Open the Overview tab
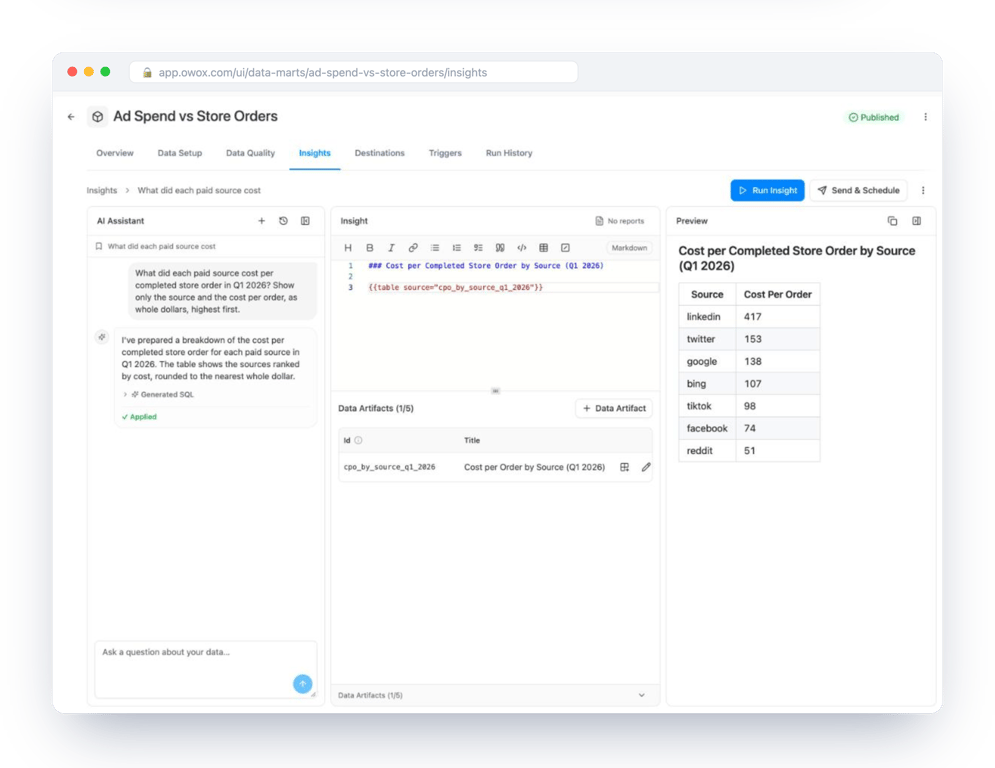Screen dimensions: 995x768 coord(115,153)
